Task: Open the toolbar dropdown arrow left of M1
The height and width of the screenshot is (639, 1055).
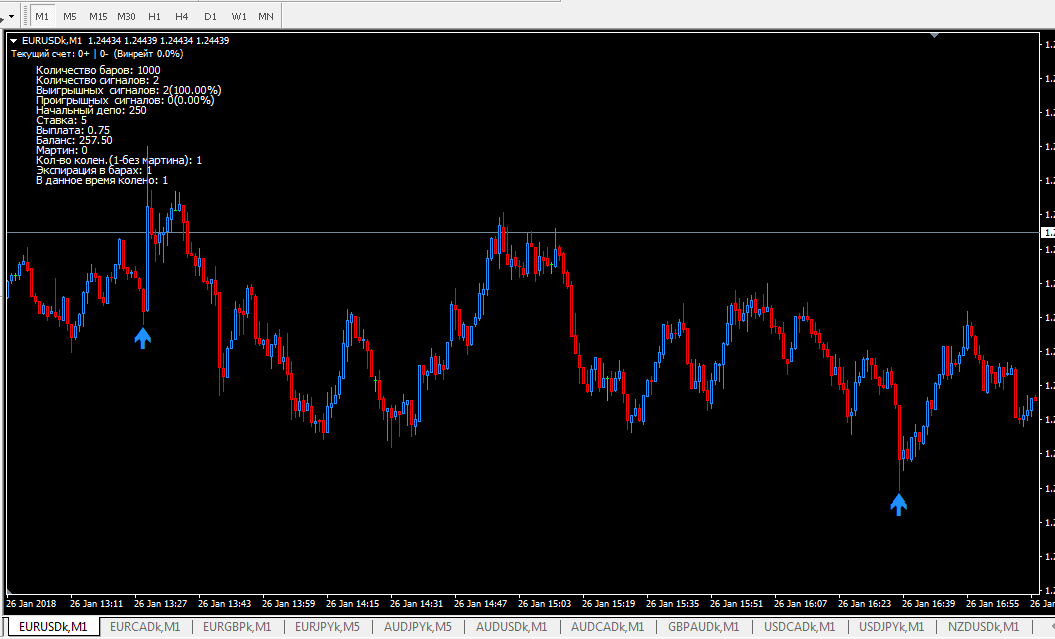Action: pyautogui.click(x=11, y=16)
